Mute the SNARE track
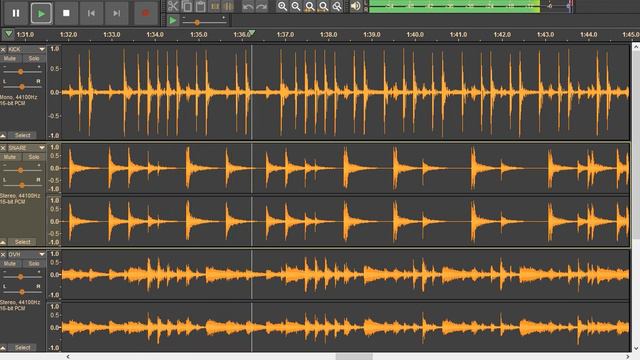640x360 pixels. (x=10, y=157)
